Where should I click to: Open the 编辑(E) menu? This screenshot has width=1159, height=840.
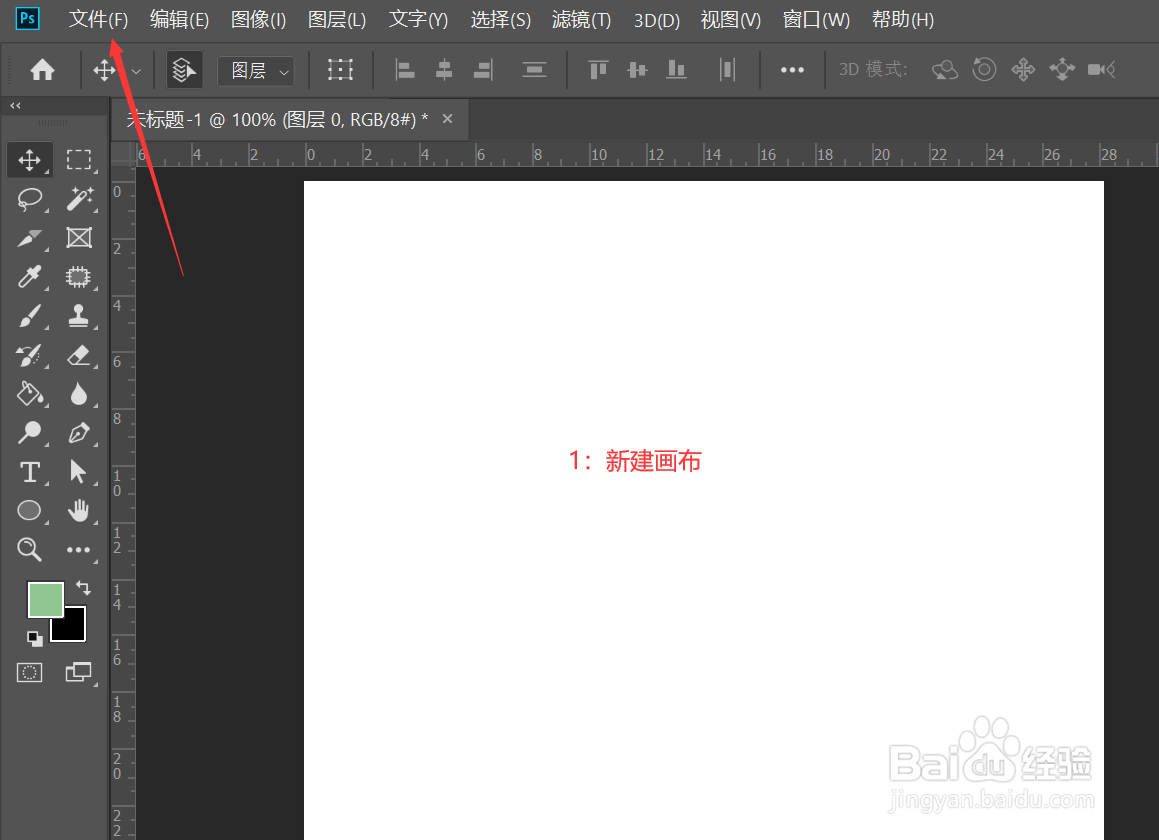tap(180, 19)
